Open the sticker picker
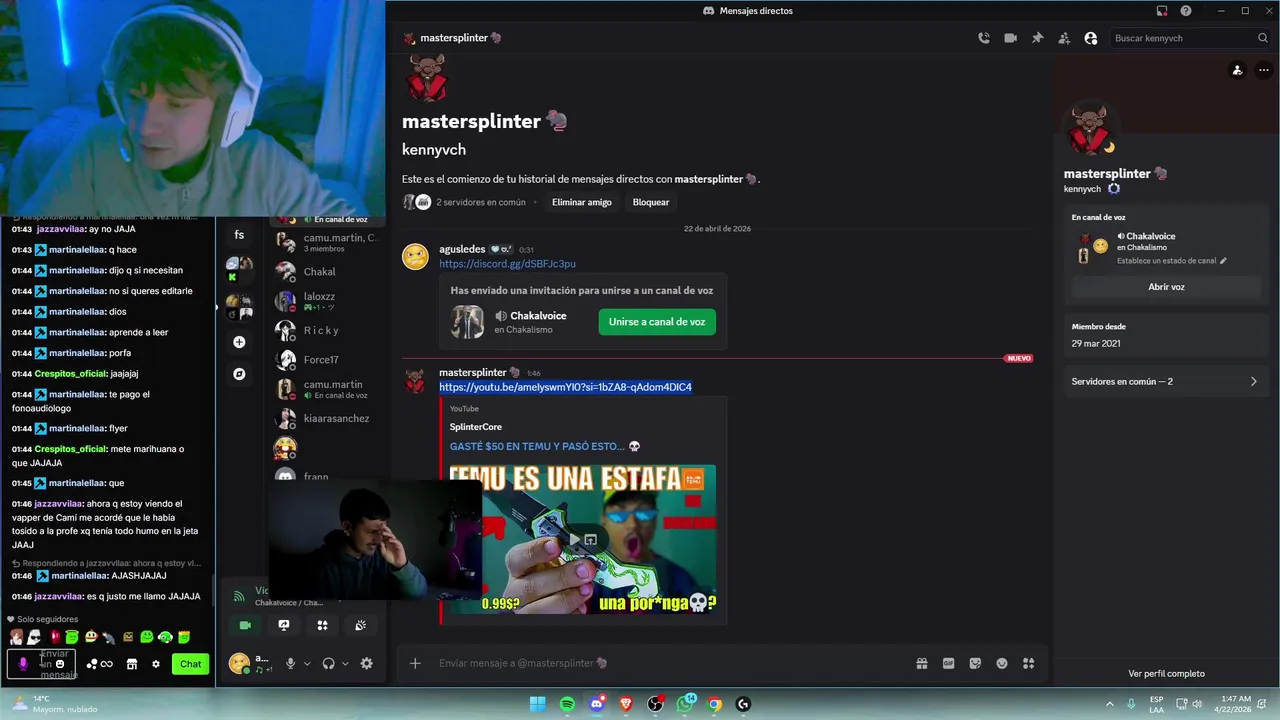 [x=975, y=663]
